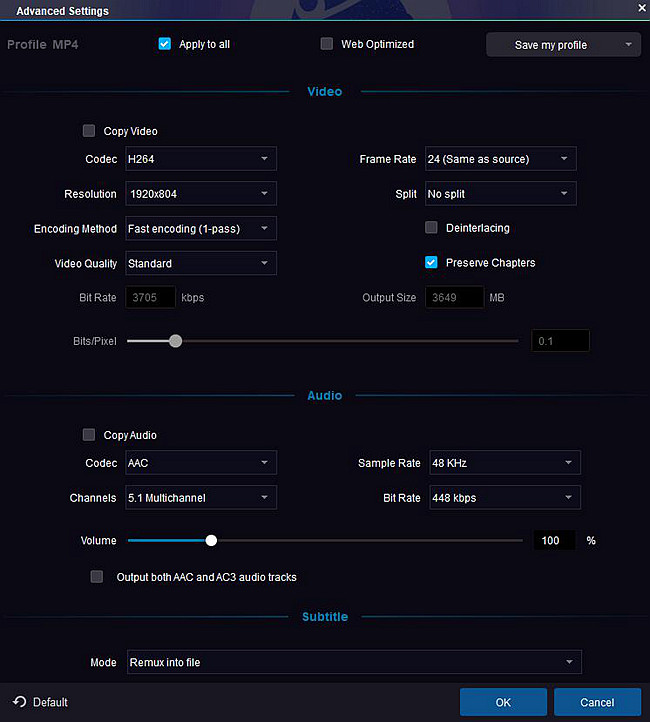Viewport: 650px width, 722px height.
Task: Click the Bits/Pixel value field 0.1
Action: click(x=560, y=341)
